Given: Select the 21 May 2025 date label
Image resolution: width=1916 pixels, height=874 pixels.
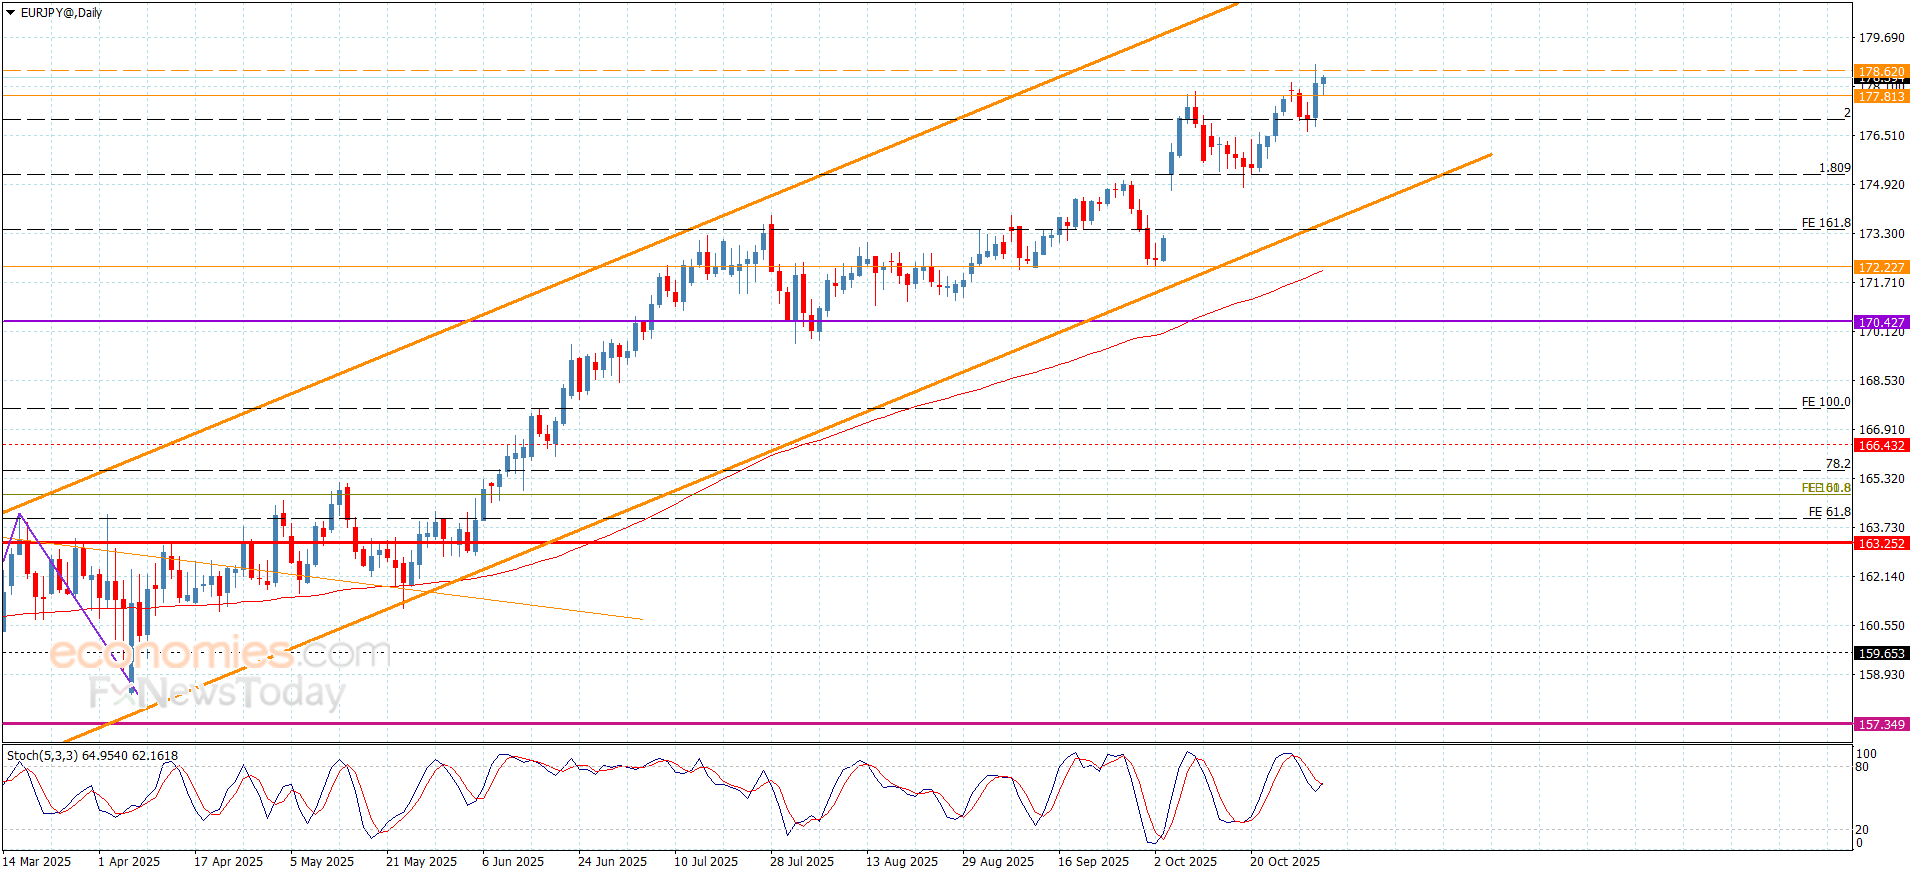Looking at the screenshot, I should (421, 861).
